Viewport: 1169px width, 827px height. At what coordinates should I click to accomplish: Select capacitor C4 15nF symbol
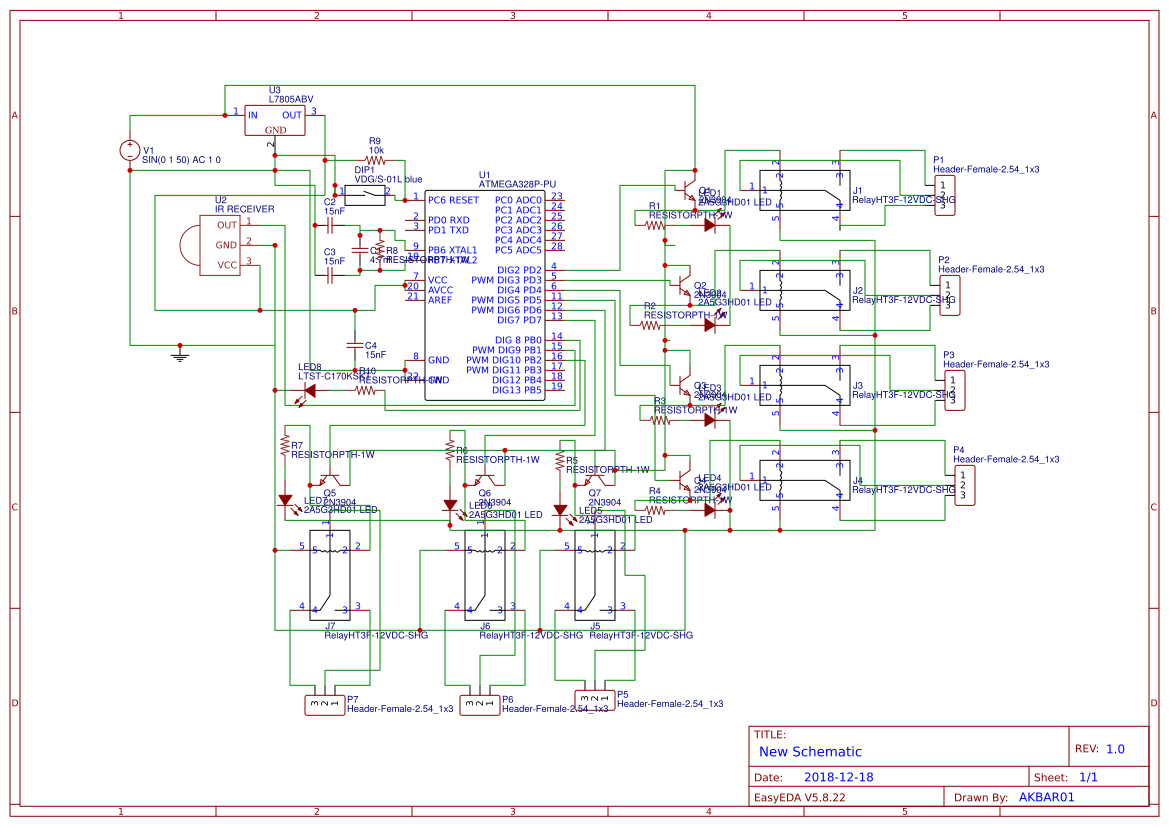pos(355,343)
